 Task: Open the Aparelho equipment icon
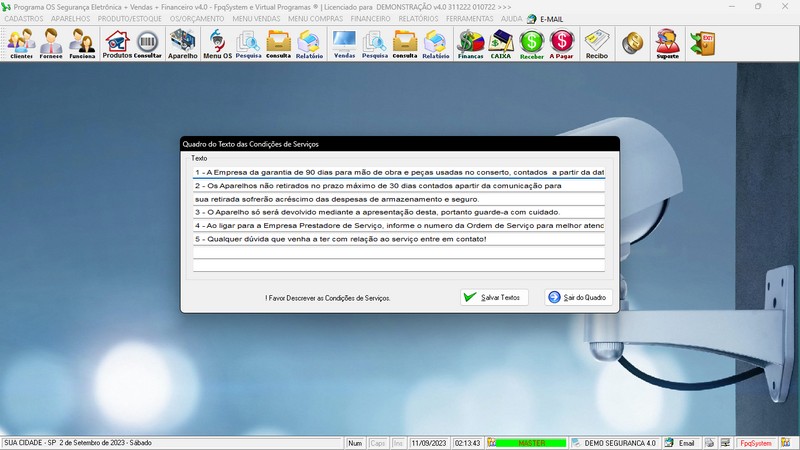(183, 43)
